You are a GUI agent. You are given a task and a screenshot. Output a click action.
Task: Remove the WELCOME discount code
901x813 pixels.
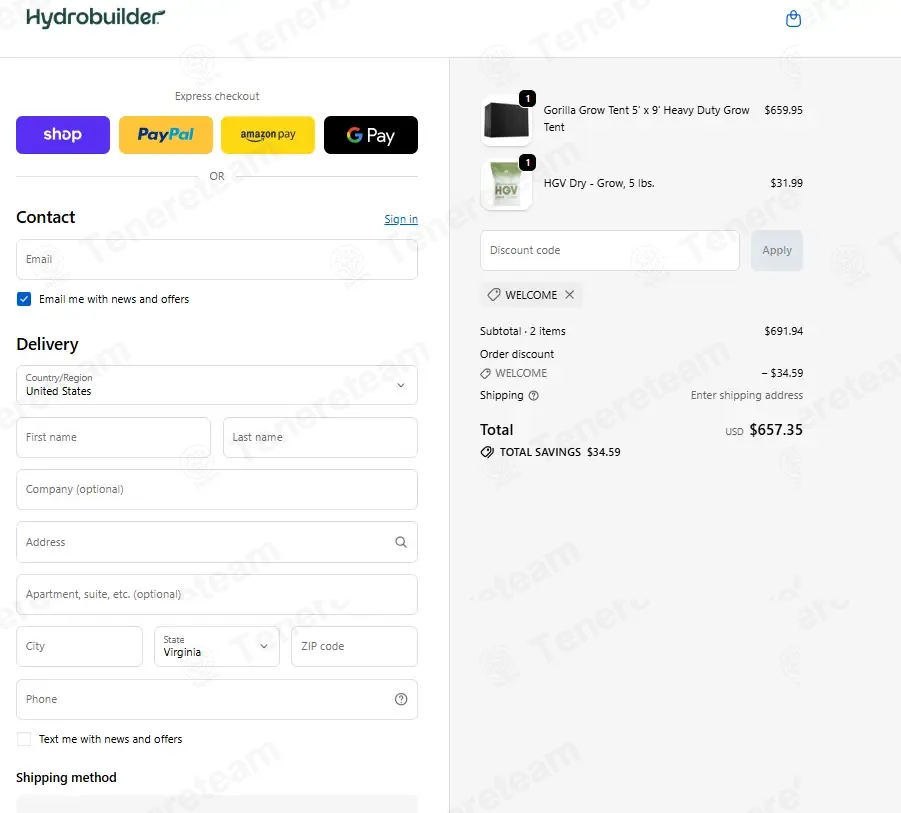coord(569,295)
